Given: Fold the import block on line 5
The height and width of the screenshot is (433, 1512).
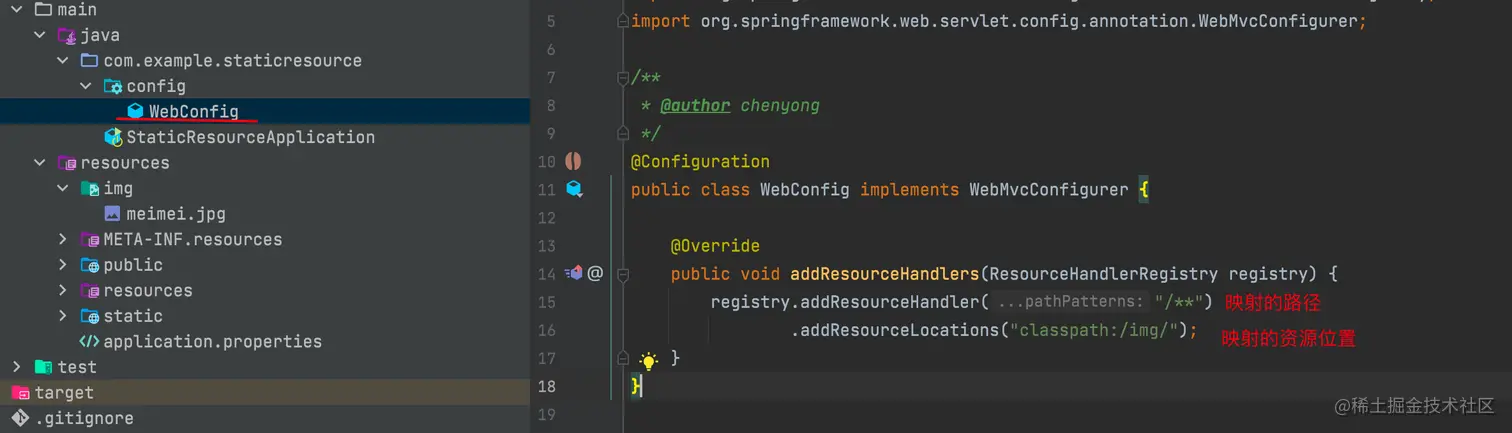Looking at the screenshot, I should click(622, 21).
